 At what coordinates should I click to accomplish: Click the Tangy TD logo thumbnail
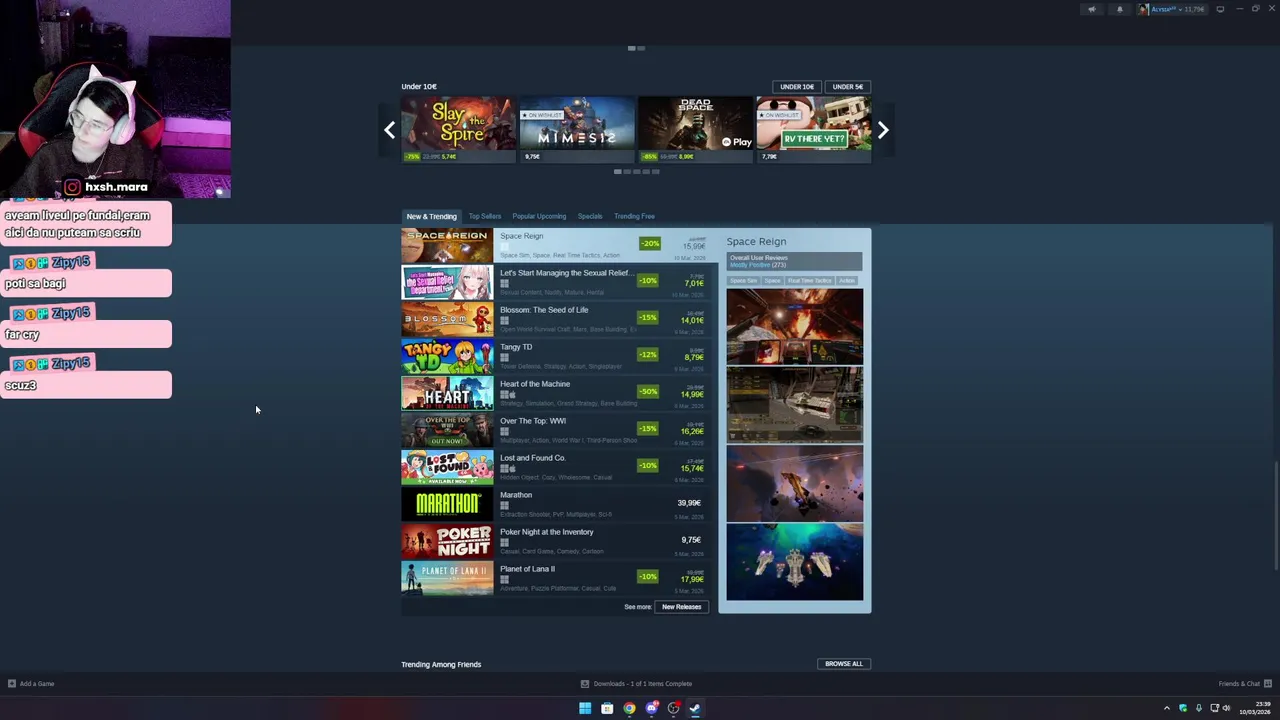(x=447, y=357)
